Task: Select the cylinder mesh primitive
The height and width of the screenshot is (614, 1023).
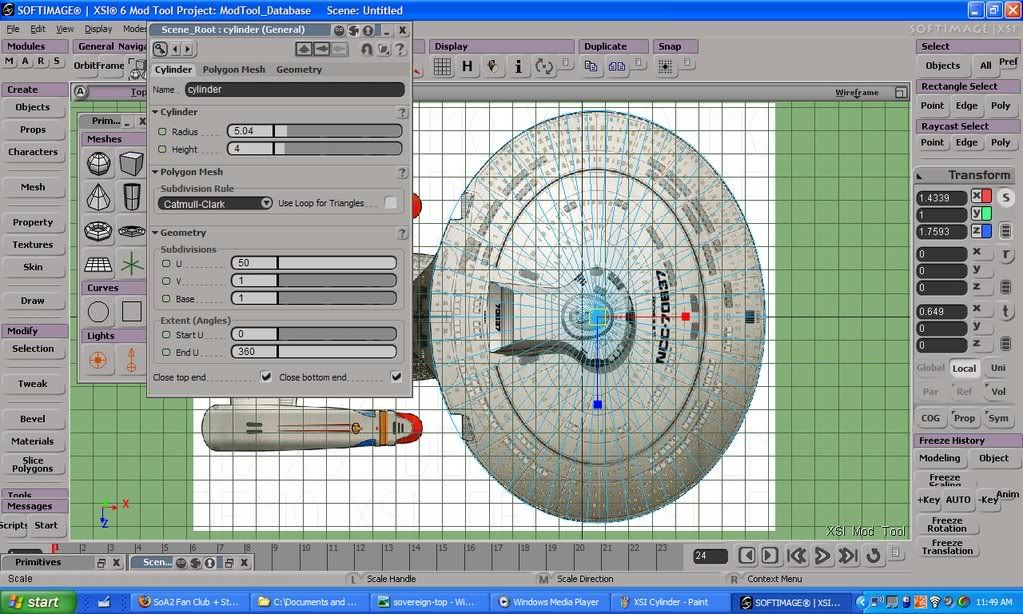Action: point(131,196)
